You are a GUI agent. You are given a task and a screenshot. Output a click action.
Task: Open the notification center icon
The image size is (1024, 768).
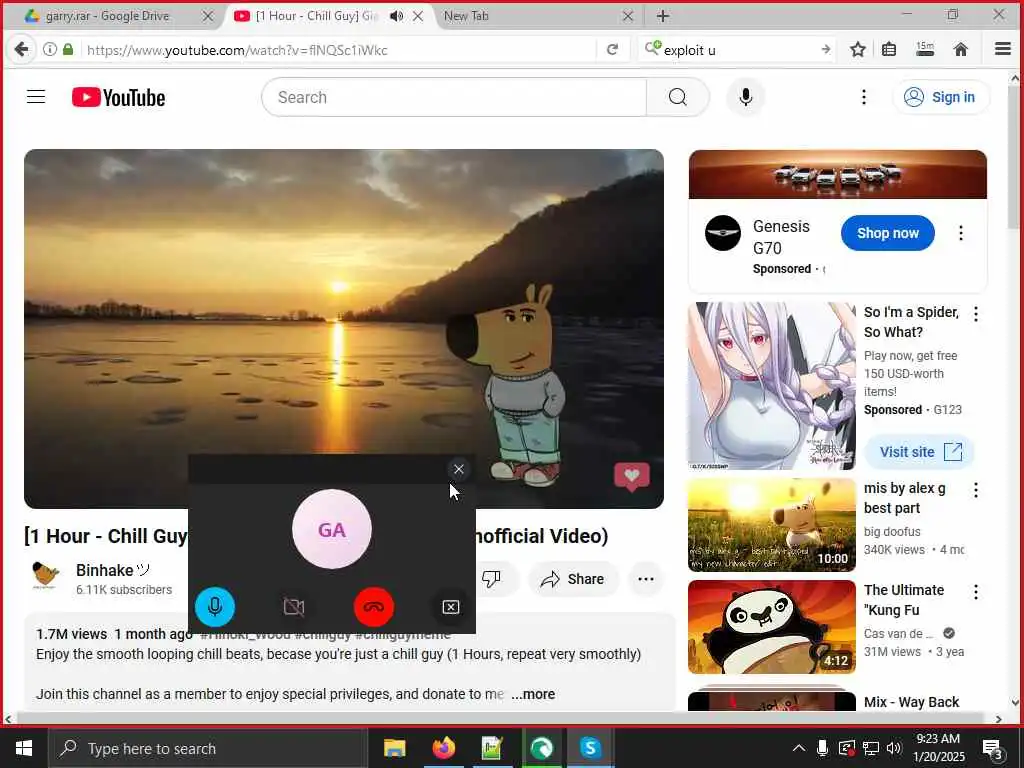point(992,748)
